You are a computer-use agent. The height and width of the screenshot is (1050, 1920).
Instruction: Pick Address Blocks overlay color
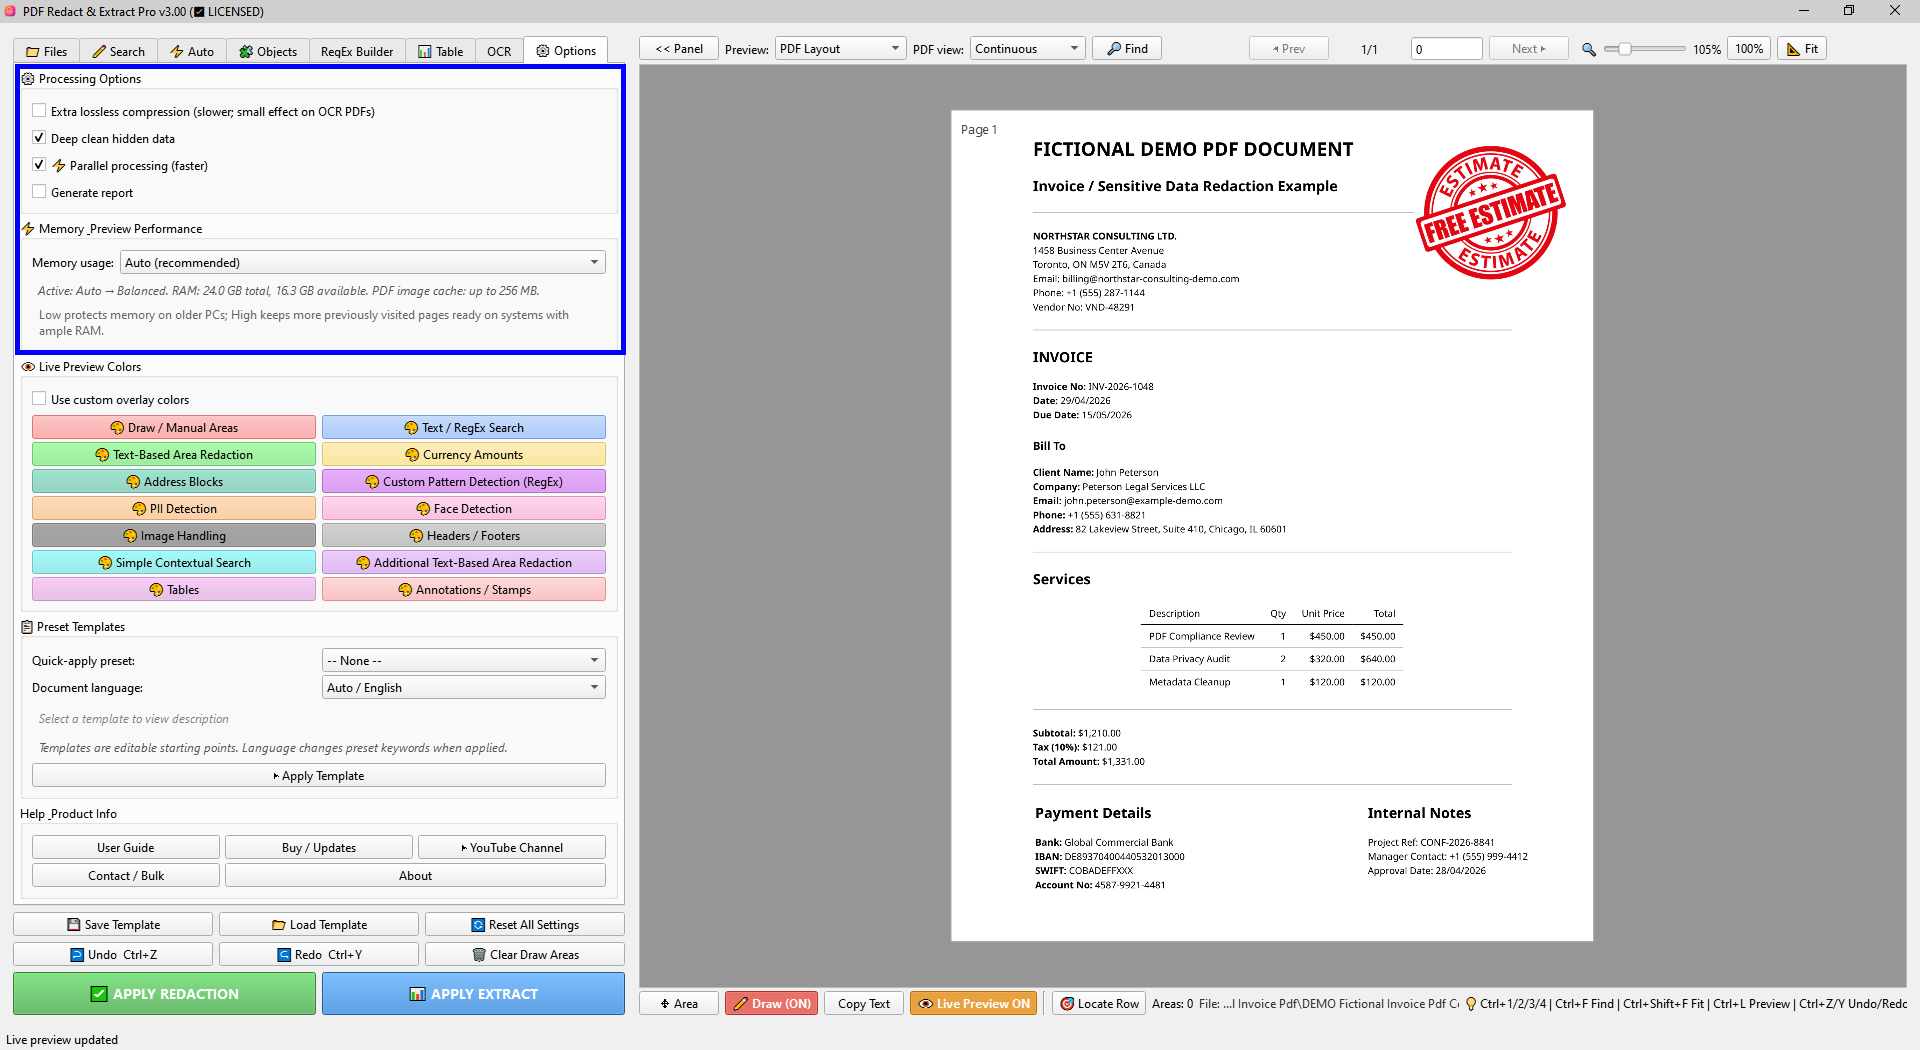pos(174,481)
